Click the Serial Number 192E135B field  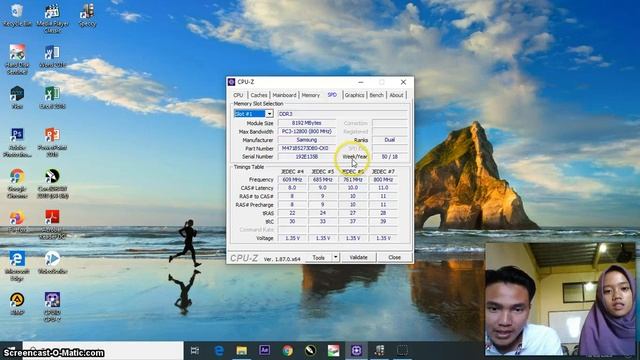307,157
